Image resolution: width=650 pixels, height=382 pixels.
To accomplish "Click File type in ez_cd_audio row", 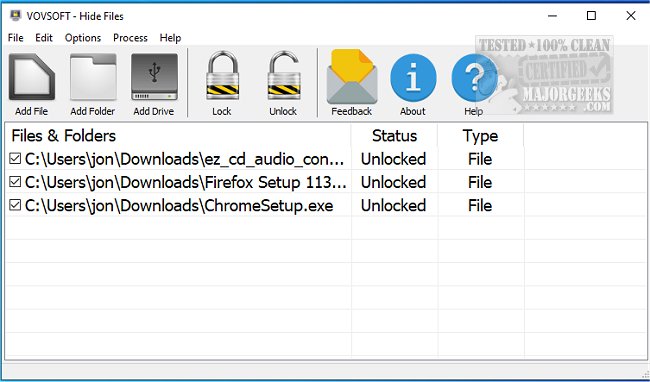I will click(x=480, y=159).
